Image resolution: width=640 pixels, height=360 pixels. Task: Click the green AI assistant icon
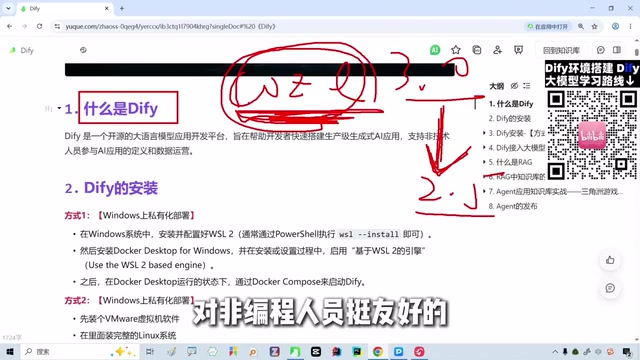click(435, 50)
